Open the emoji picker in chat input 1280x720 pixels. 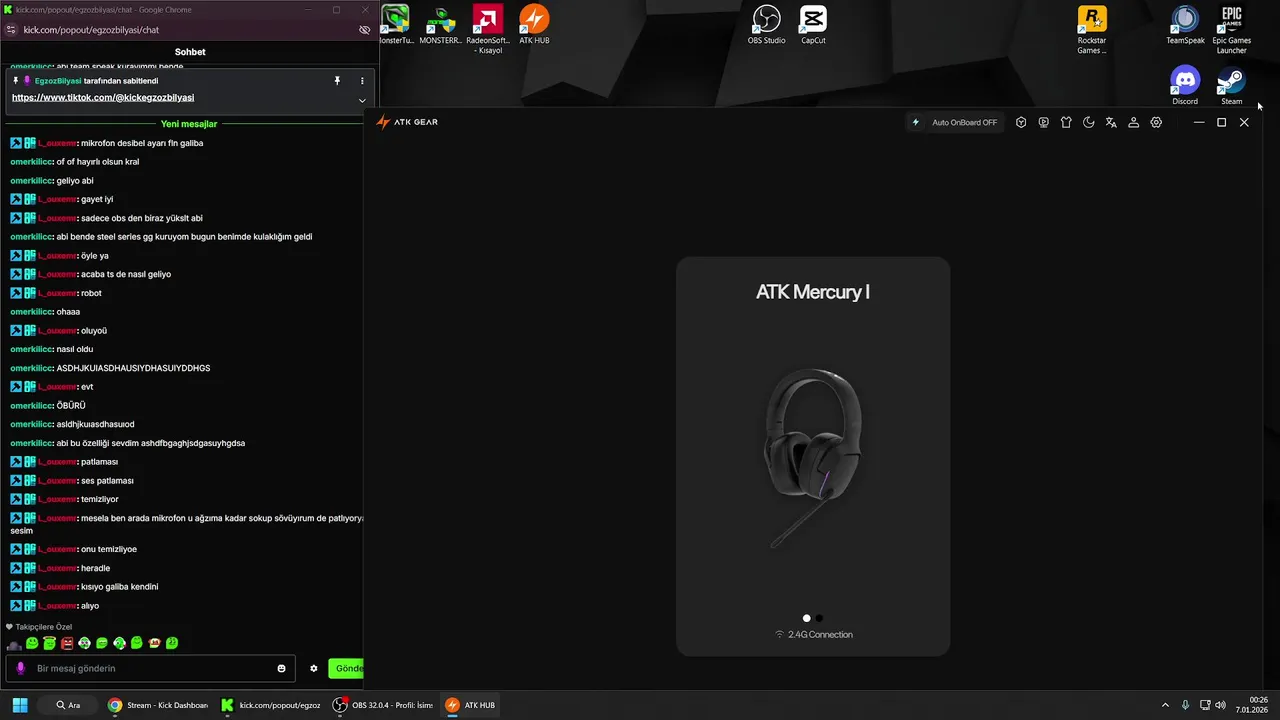tap(282, 668)
